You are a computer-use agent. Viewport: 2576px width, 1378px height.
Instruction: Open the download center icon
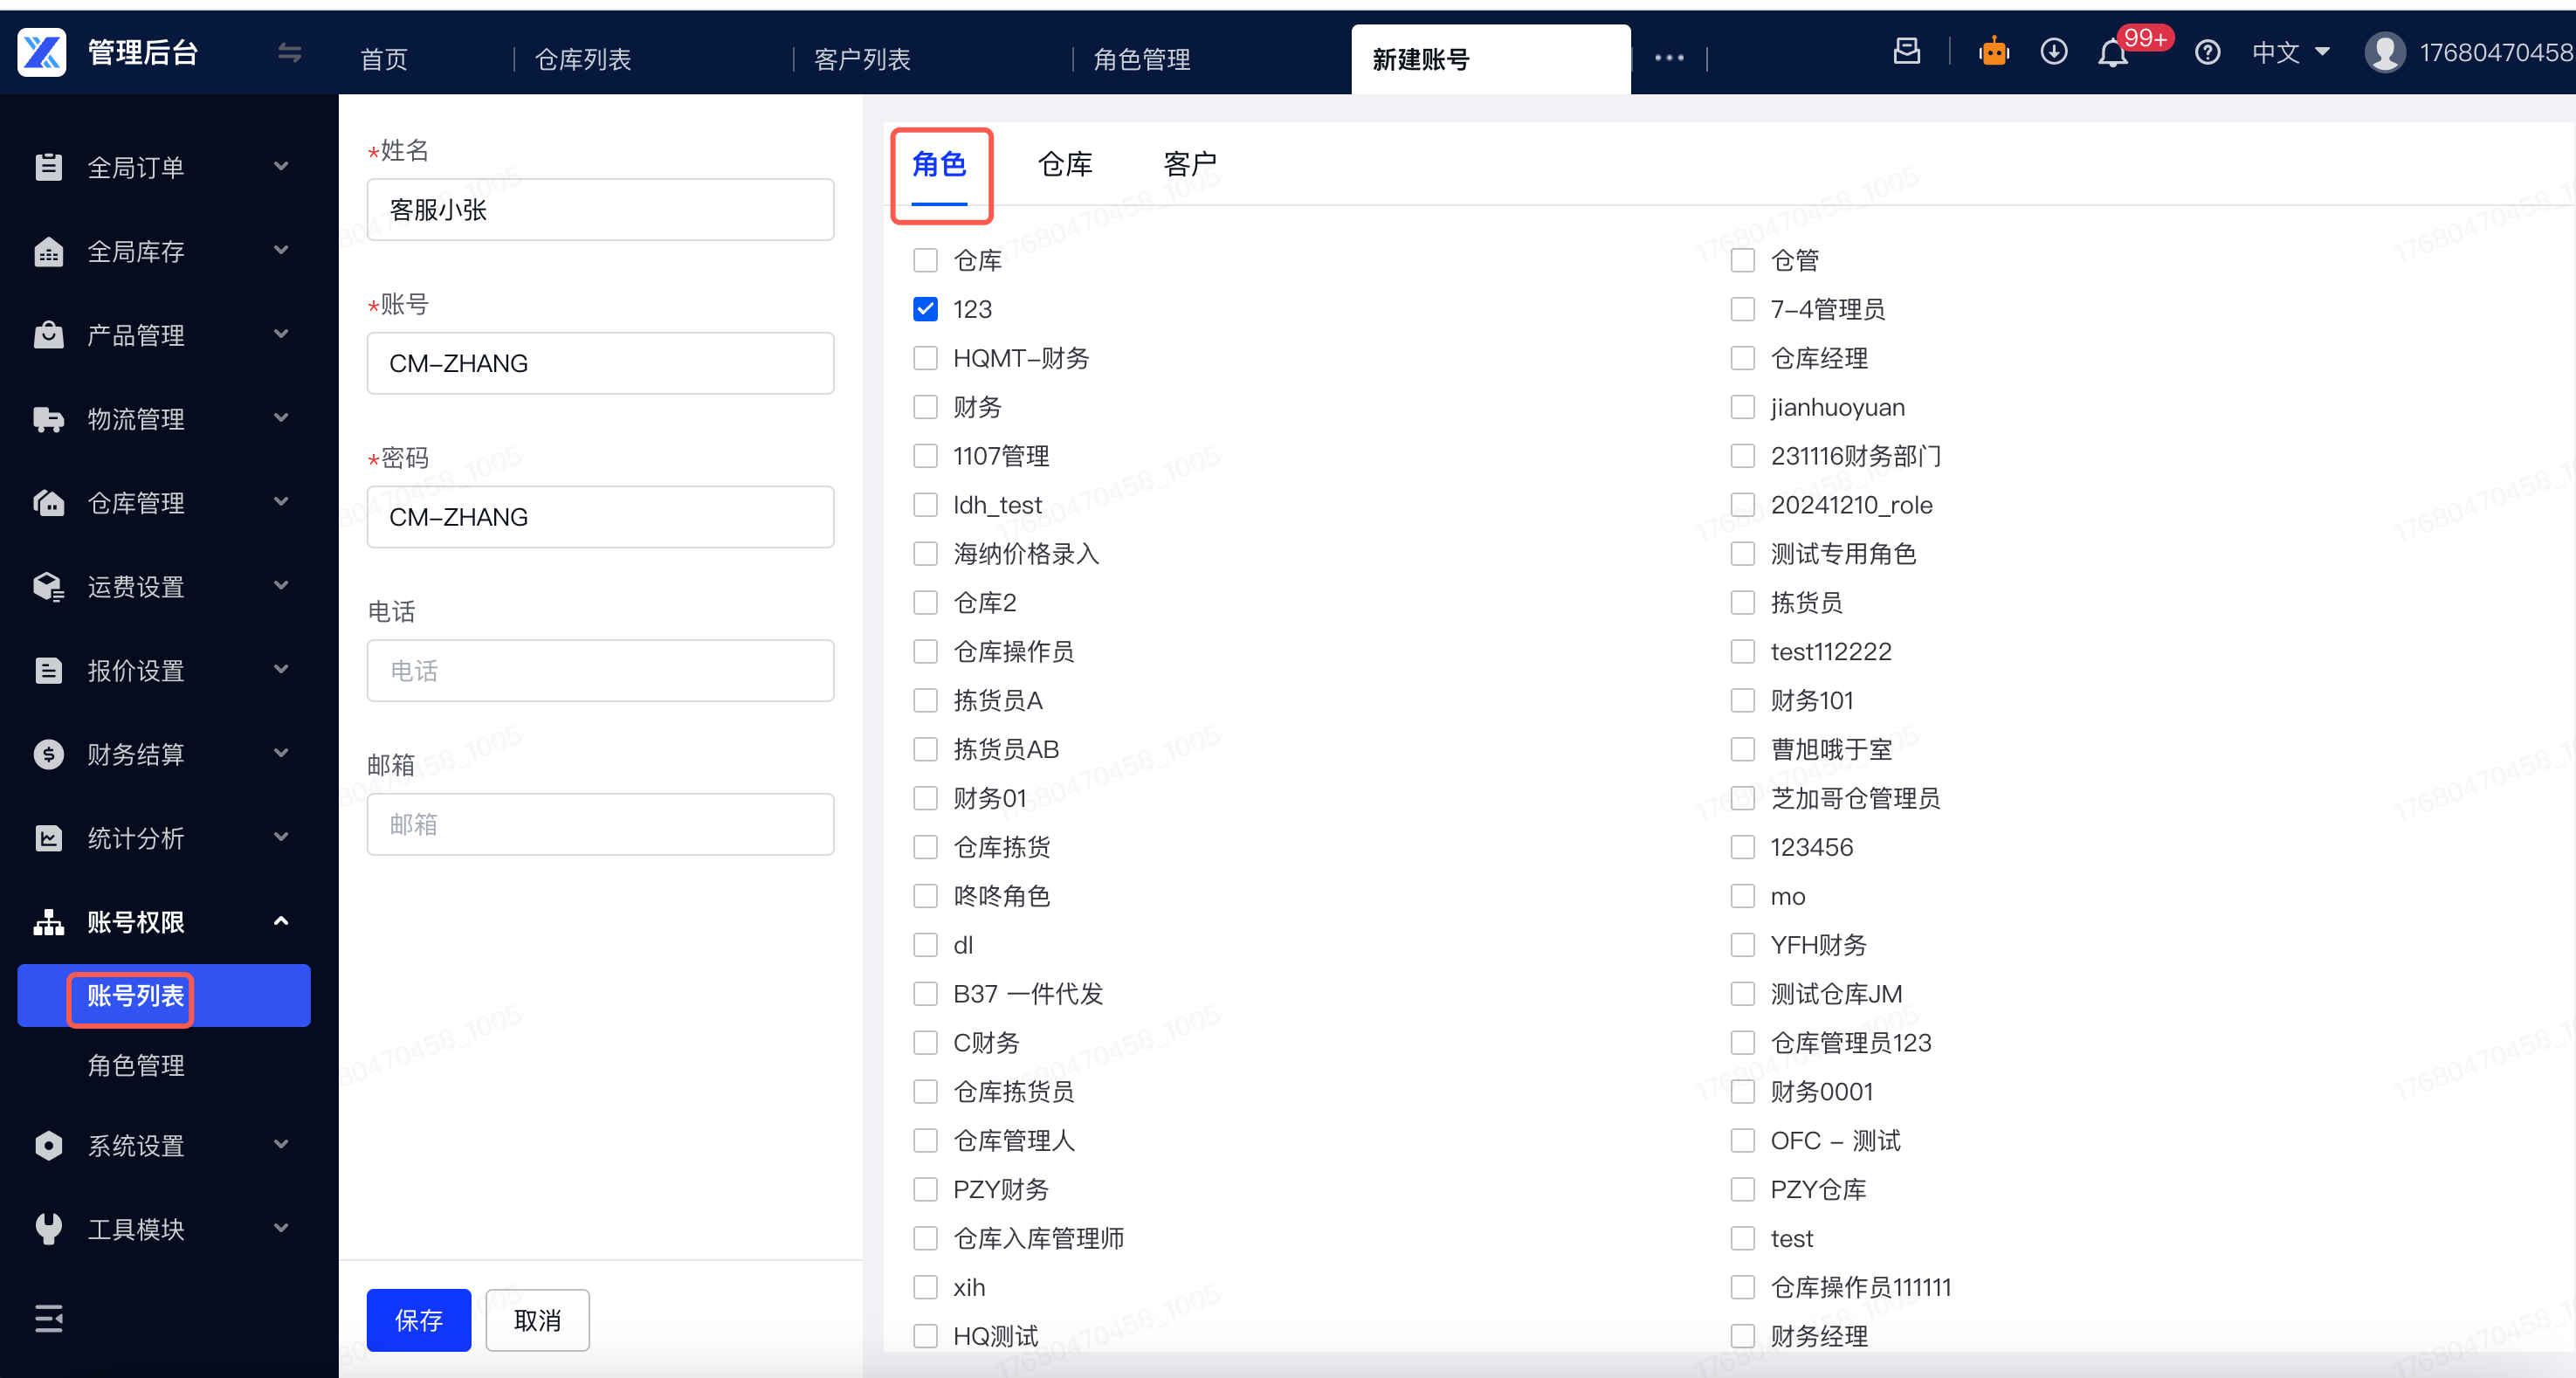click(x=2053, y=52)
